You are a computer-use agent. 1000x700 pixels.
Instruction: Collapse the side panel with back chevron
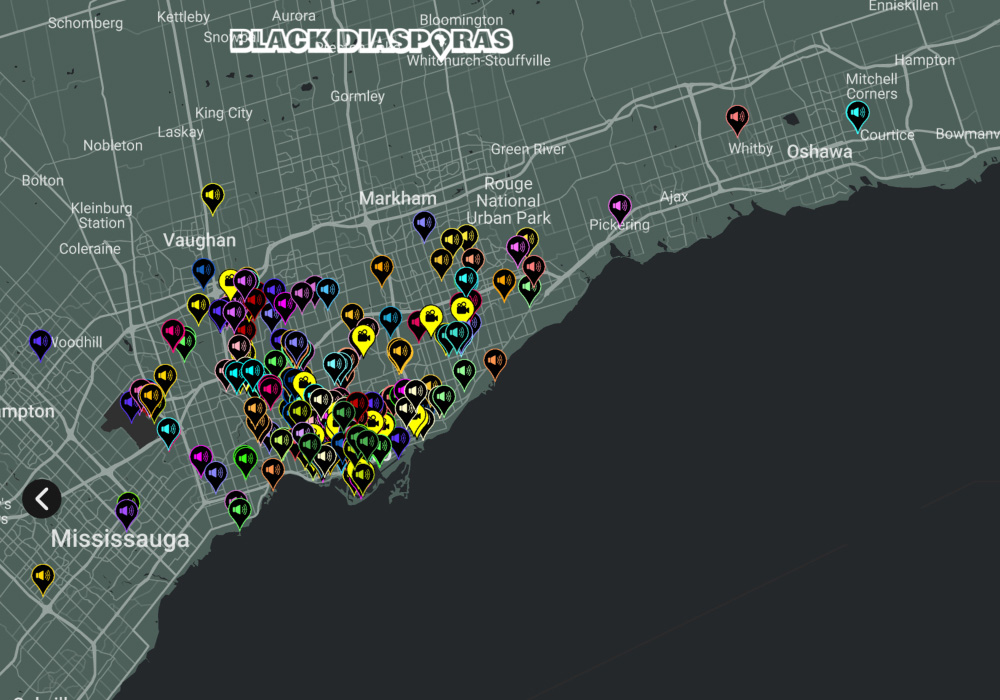(x=42, y=498)
